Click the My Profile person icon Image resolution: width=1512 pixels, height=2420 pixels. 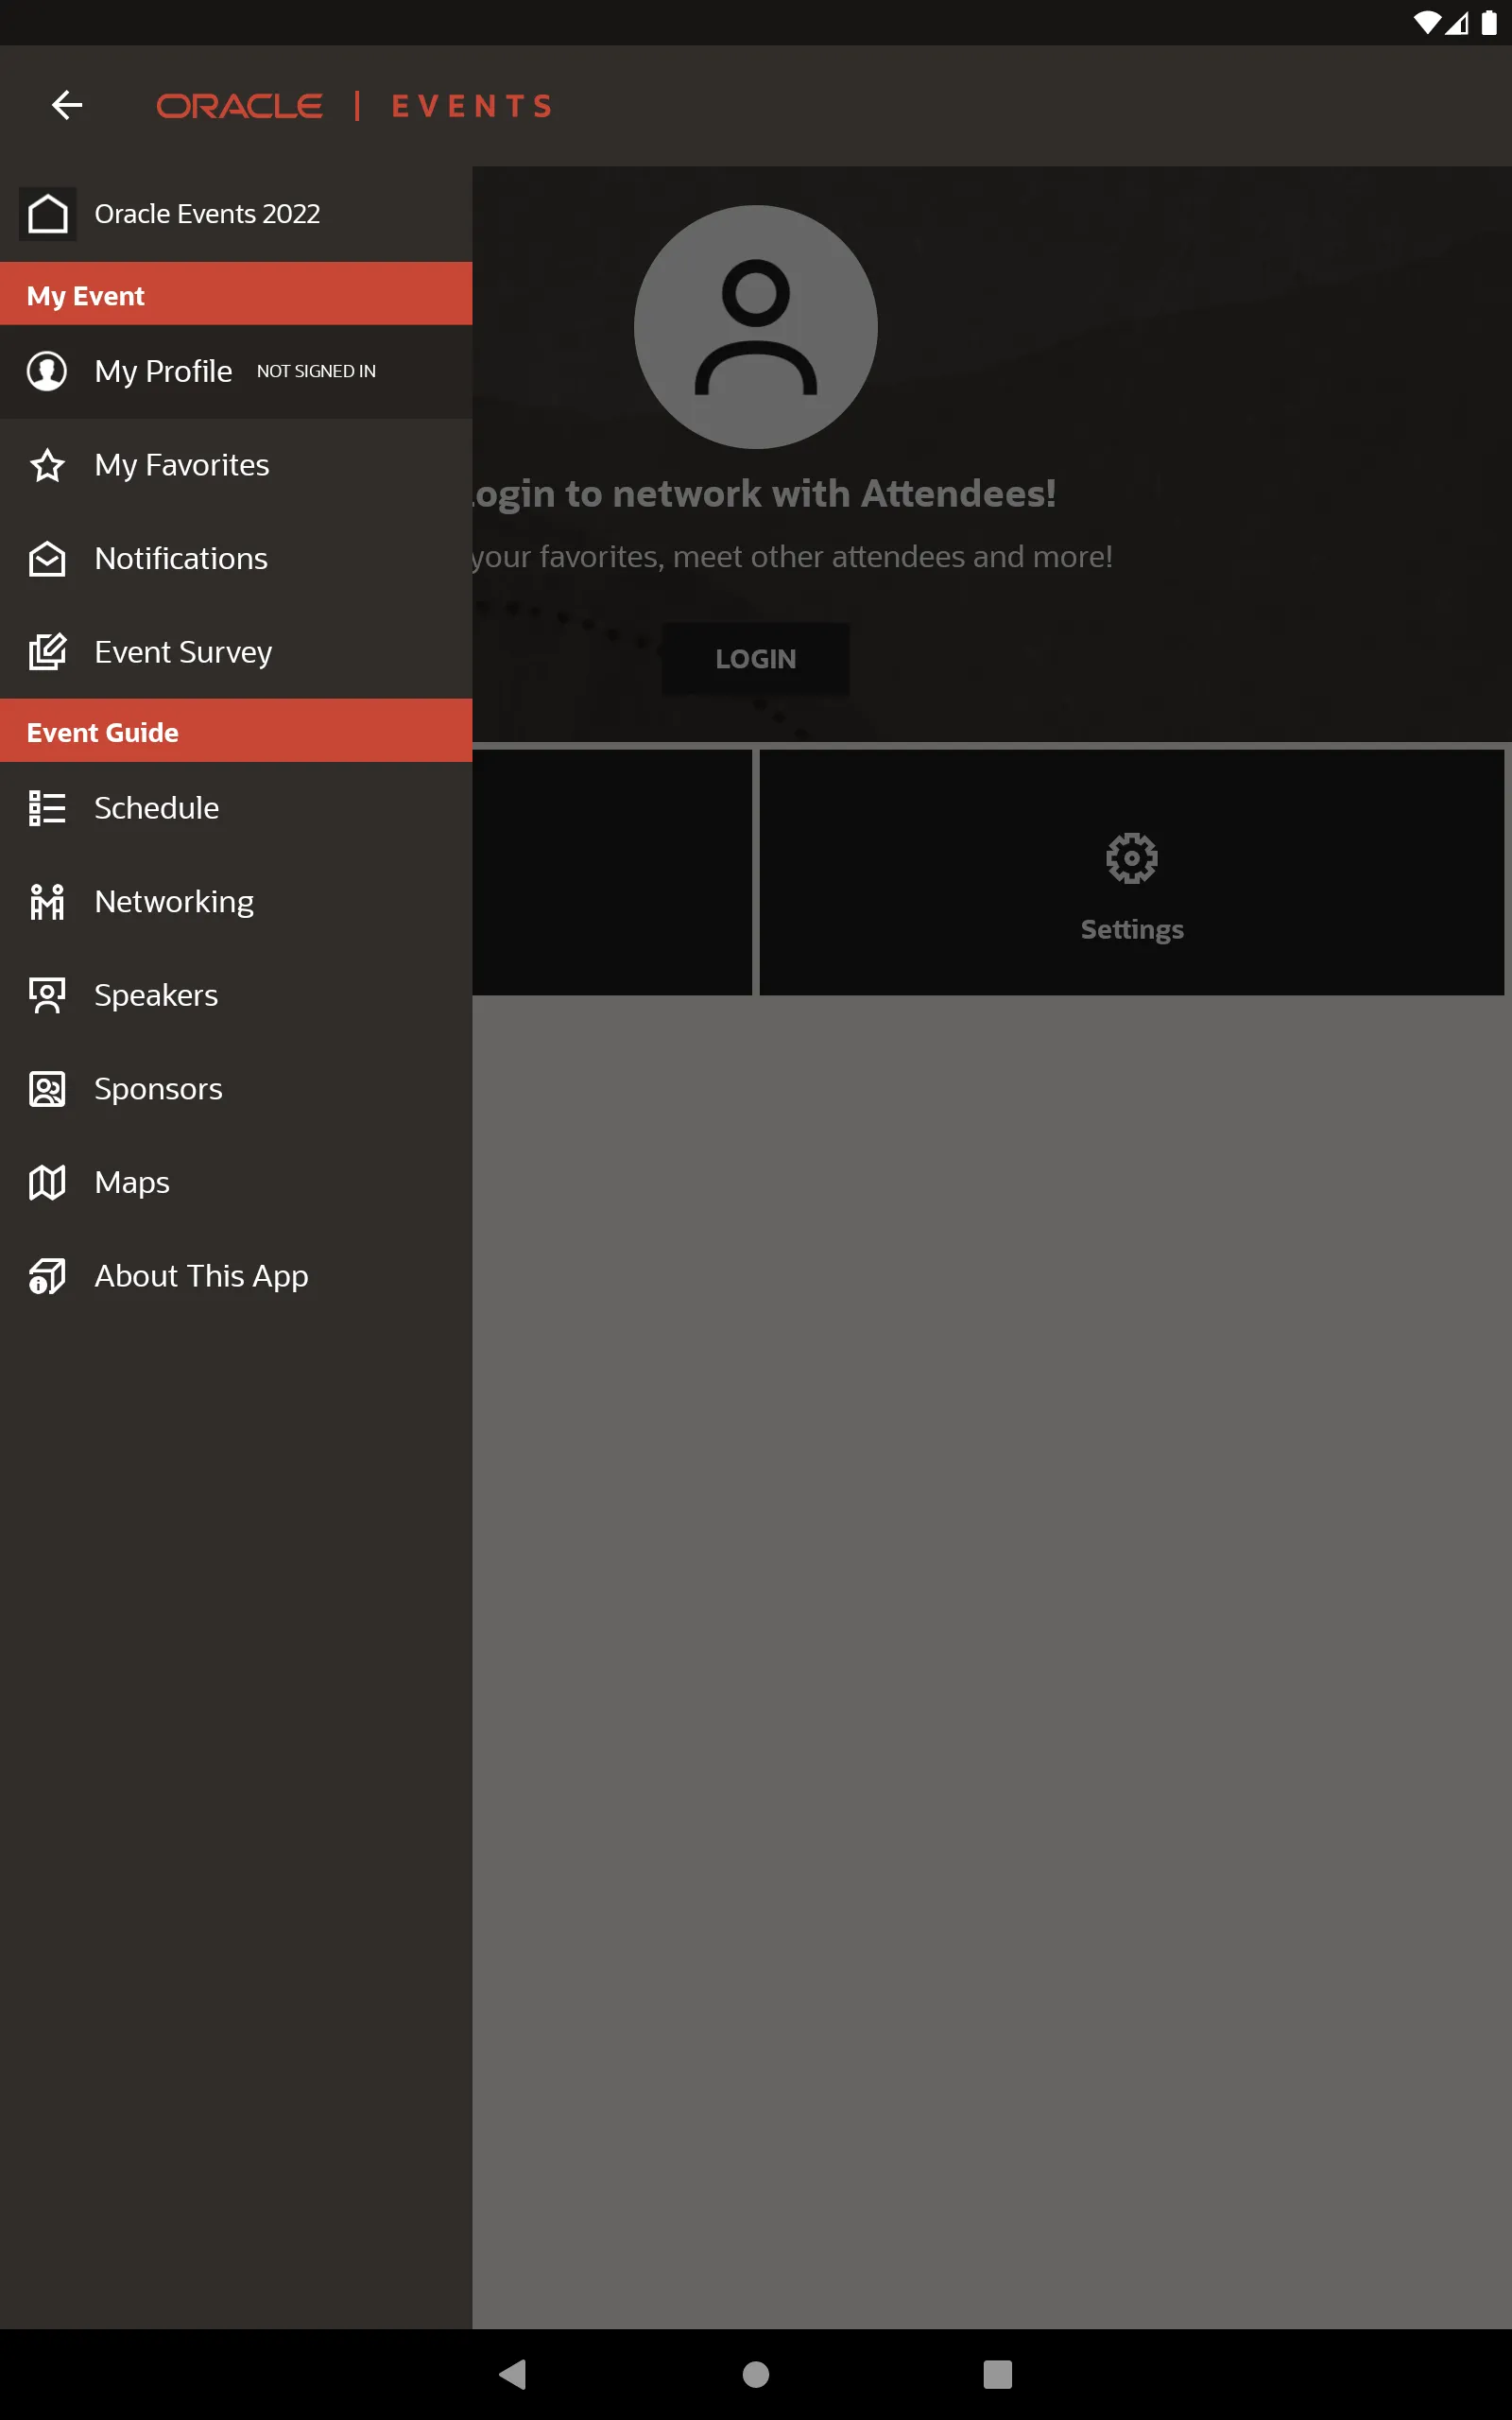(x=47, y=371)
